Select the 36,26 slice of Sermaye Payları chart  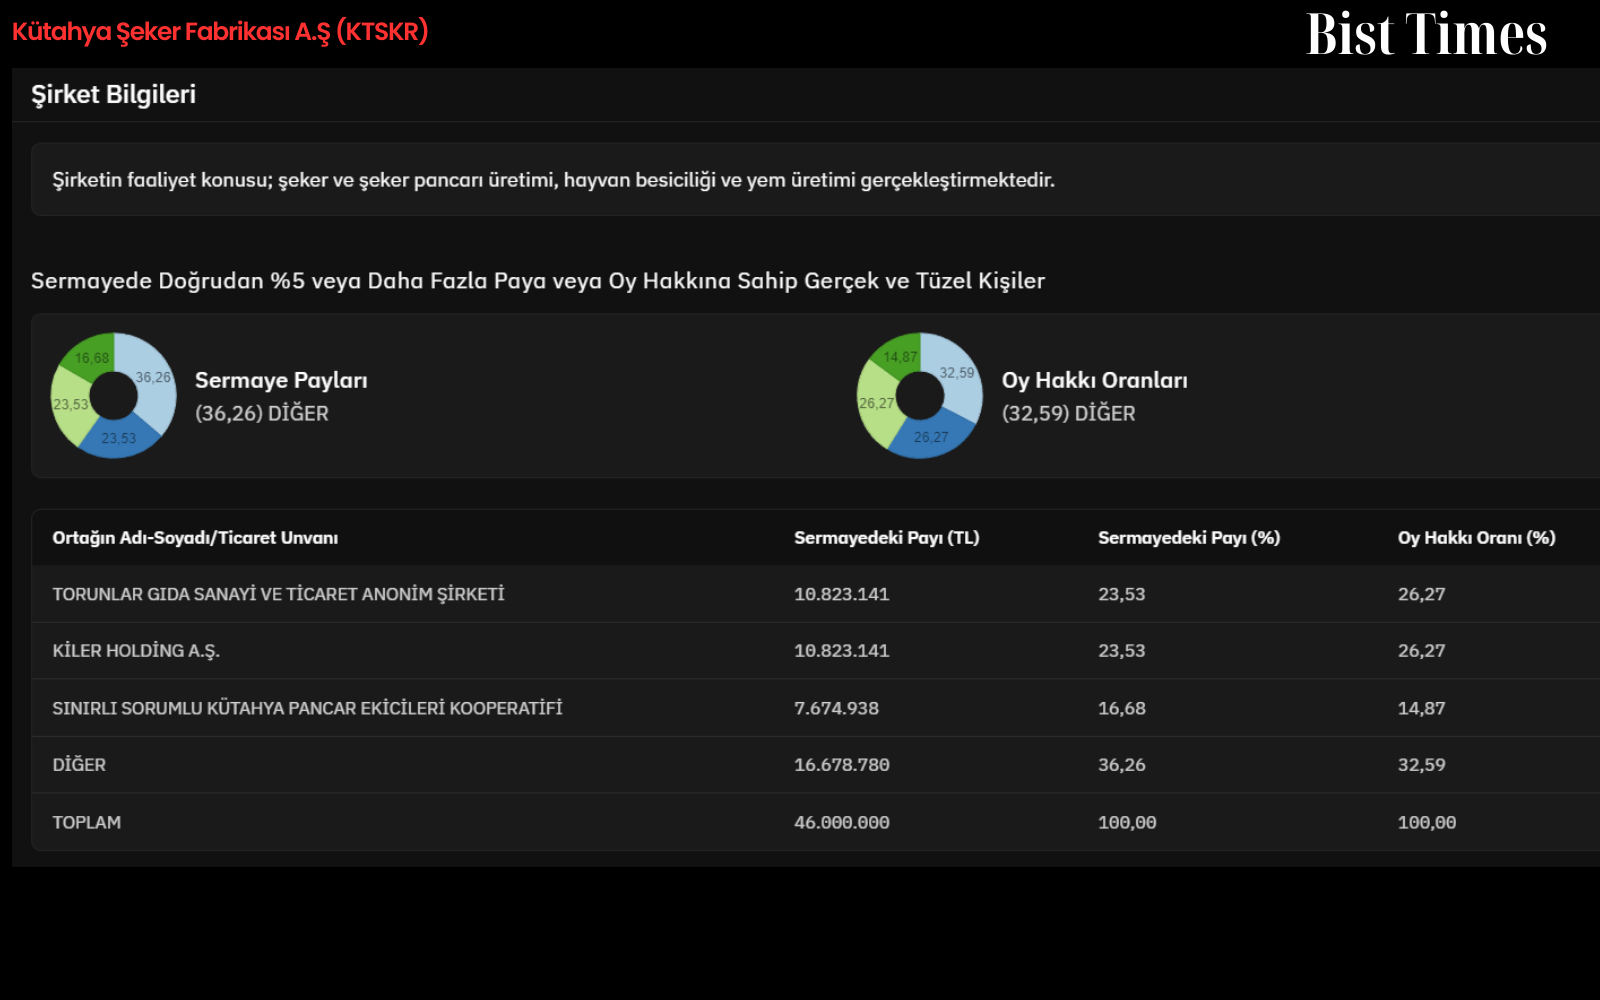152,382
